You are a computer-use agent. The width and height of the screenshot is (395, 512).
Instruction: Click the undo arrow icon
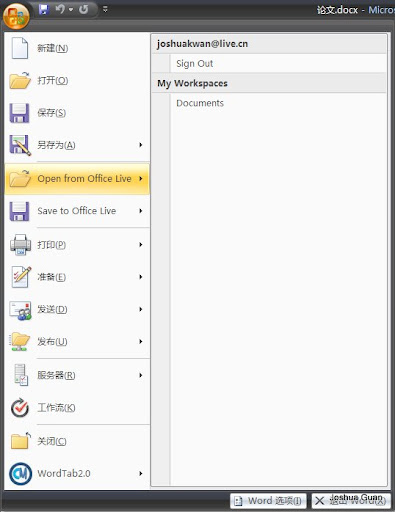tap(60, 9)
